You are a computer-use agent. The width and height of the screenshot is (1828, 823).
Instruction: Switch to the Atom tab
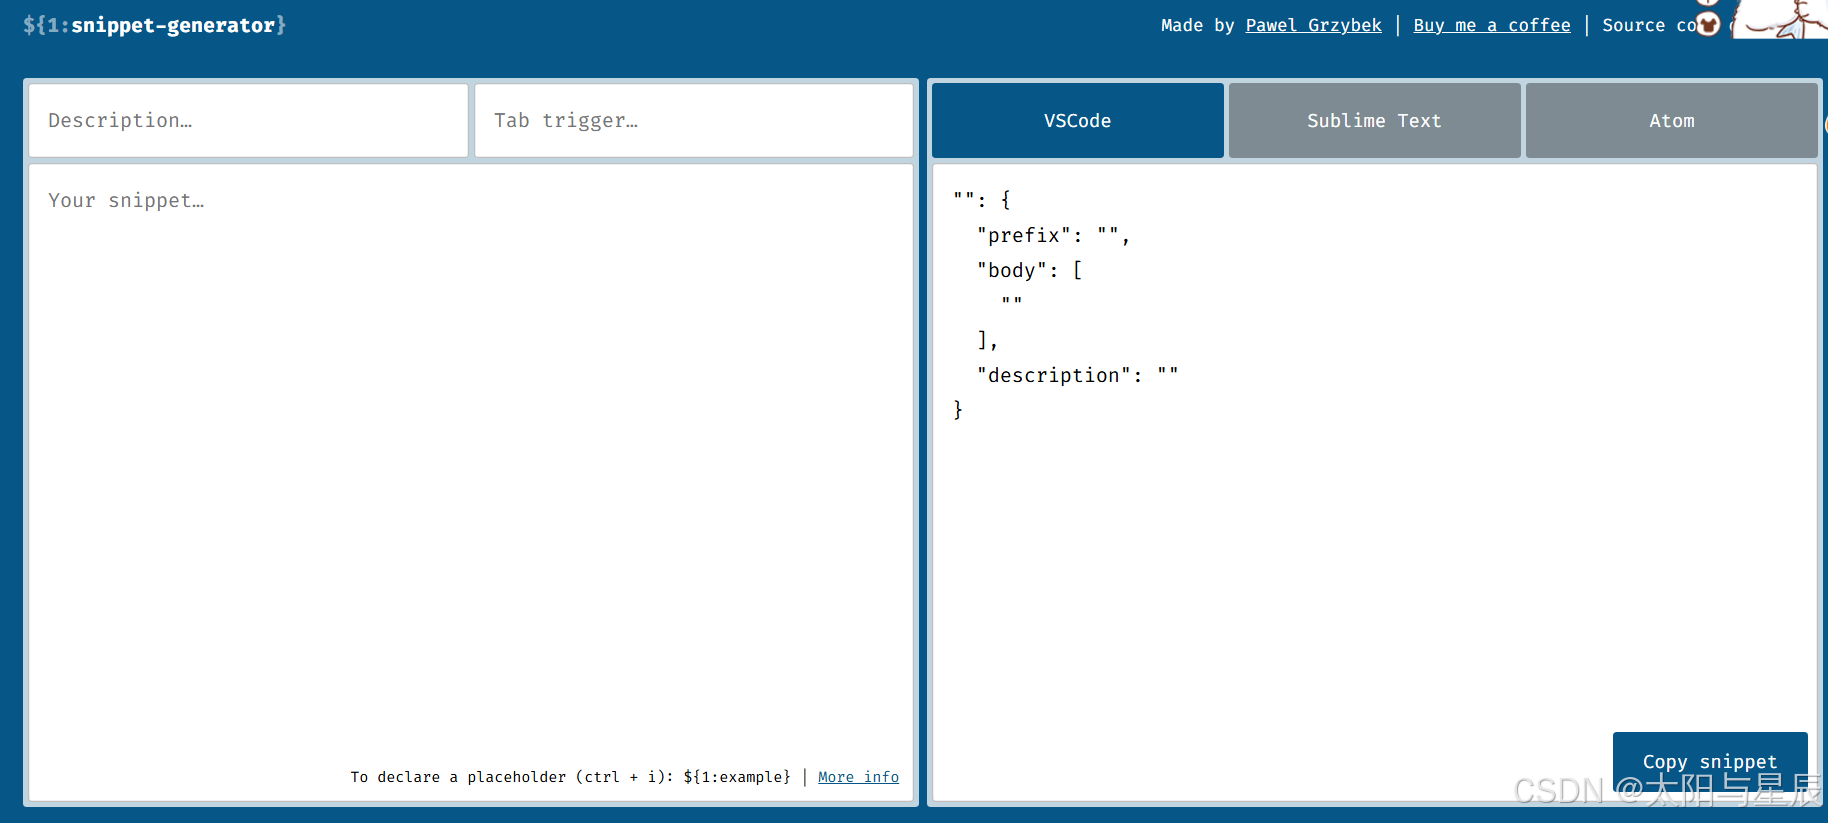tap(1671, 120)
